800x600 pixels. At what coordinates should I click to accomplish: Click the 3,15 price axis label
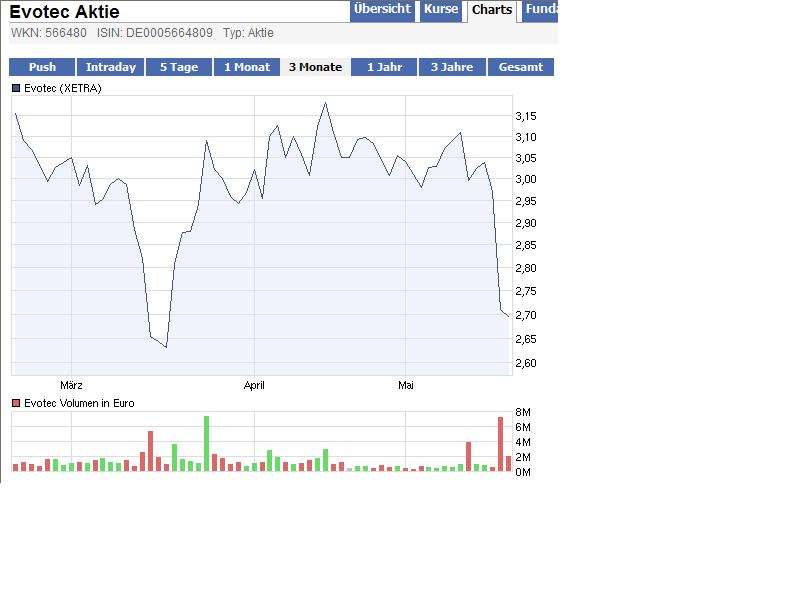pos(526,116)
